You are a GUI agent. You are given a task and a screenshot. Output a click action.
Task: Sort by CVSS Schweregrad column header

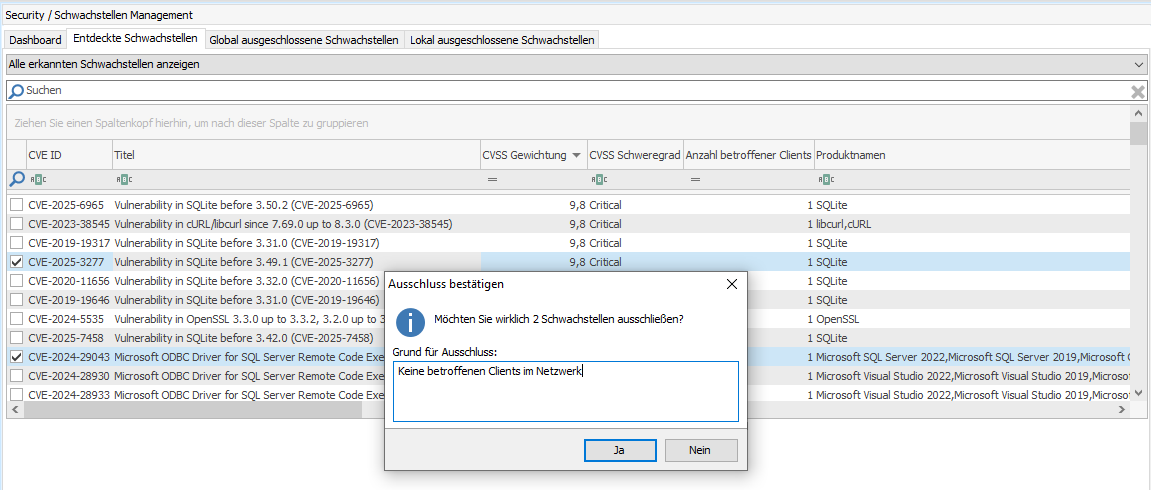tap(635, 156)
